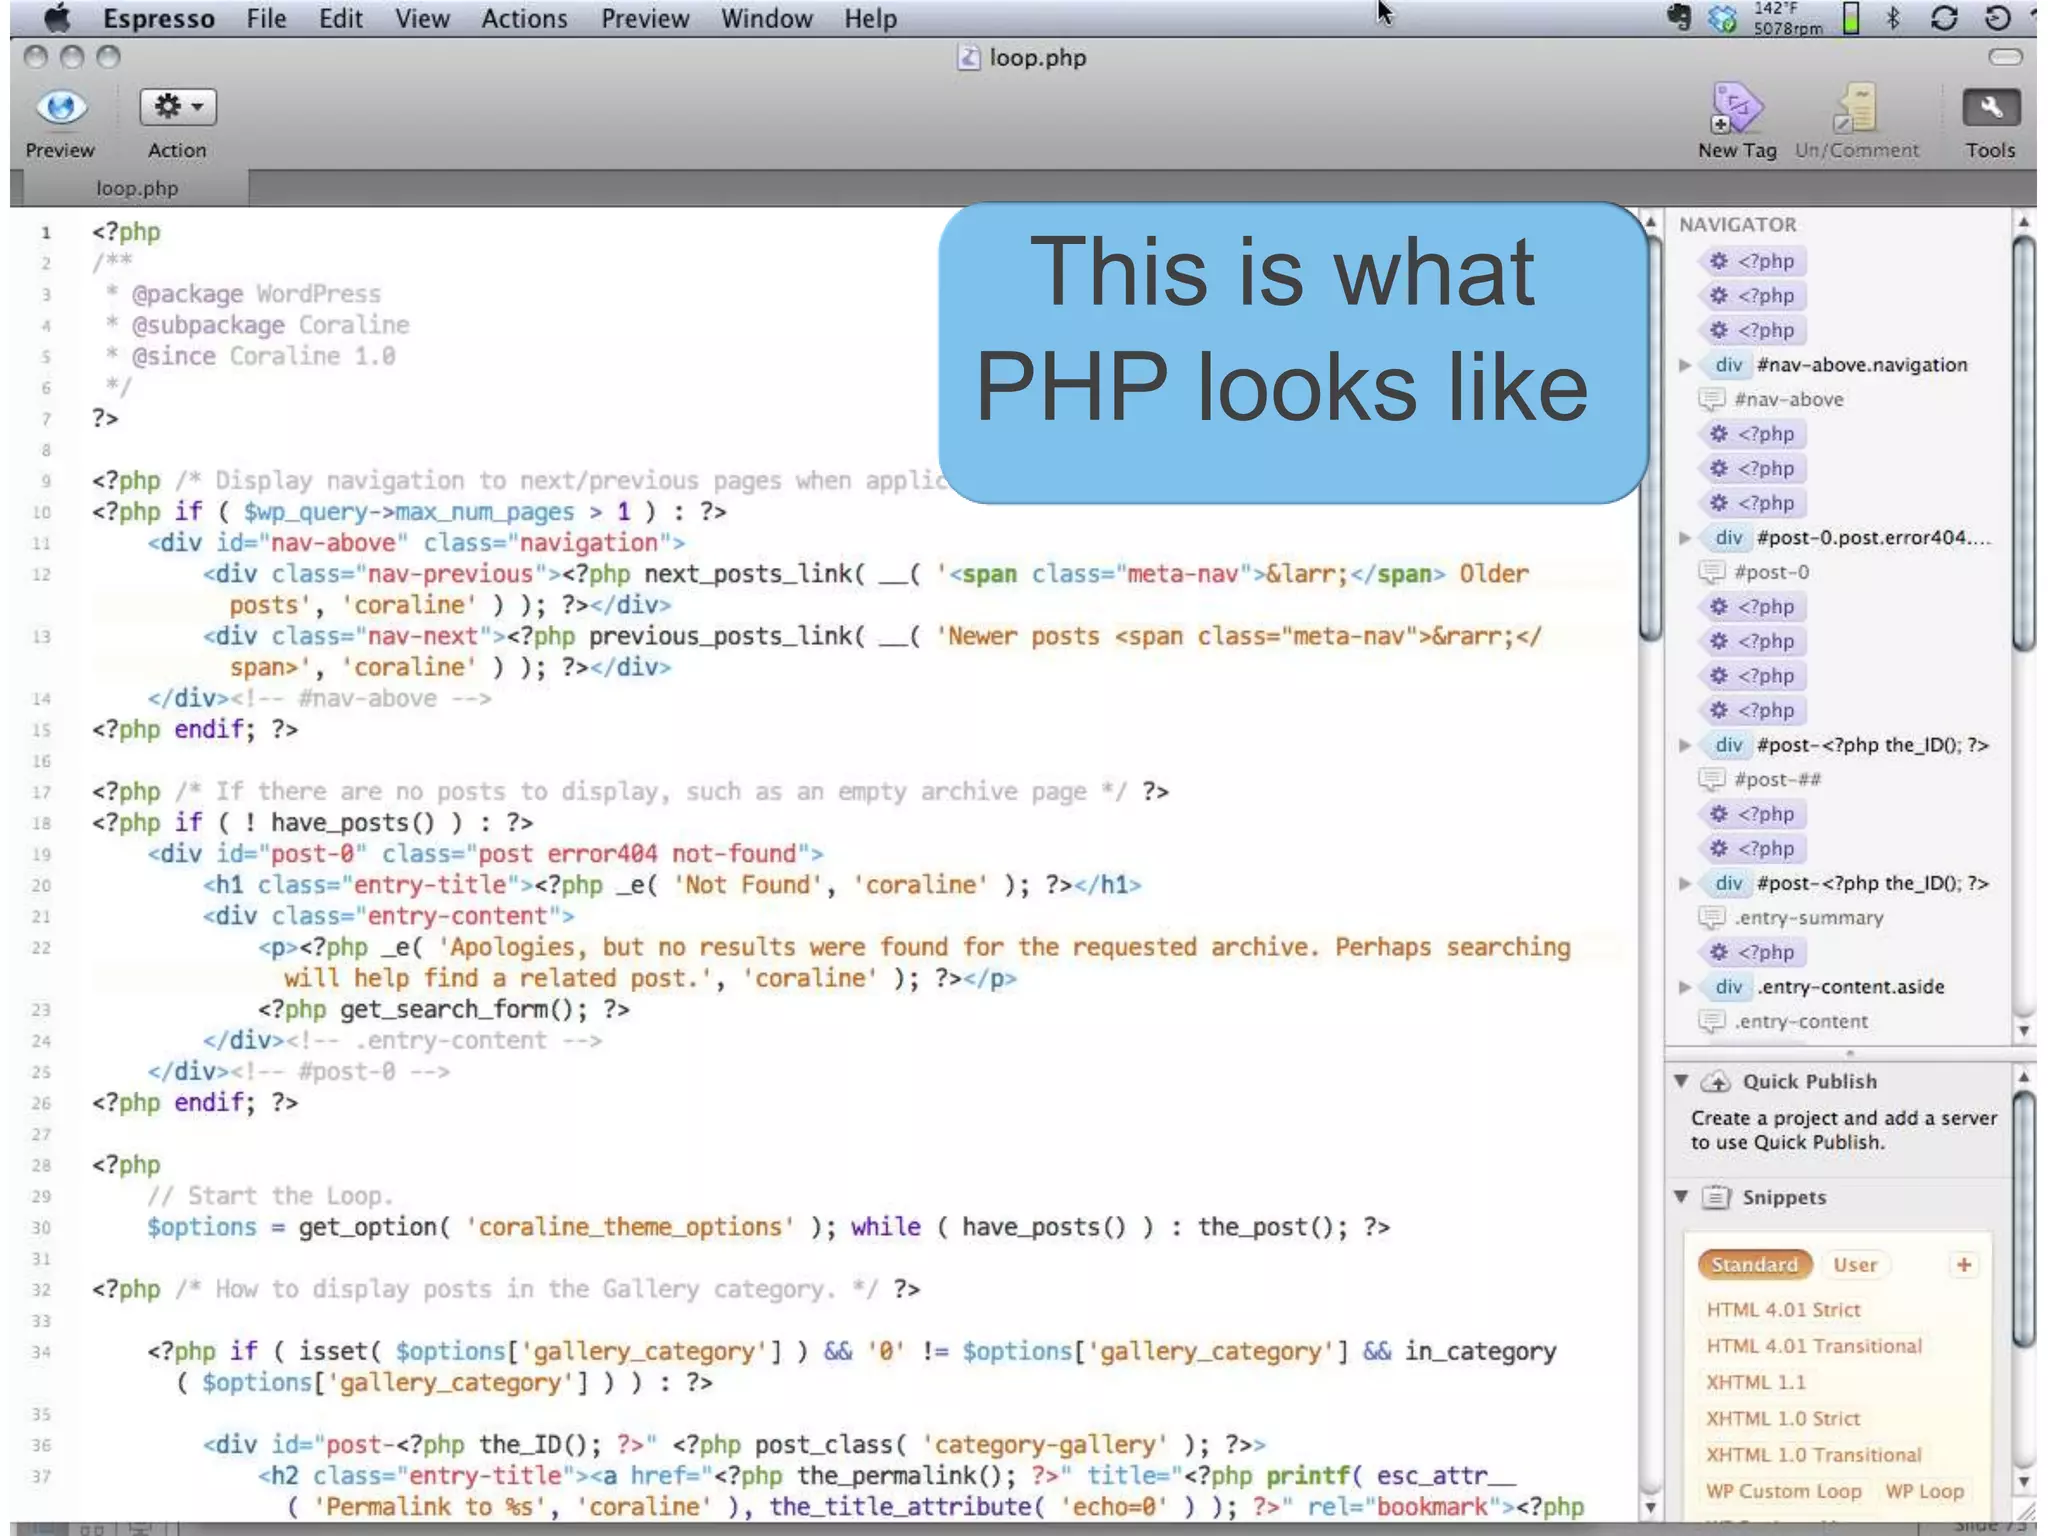2048x1536 pixels.
Task: Collapse the Snippets section
Action: click(1682, 1197)
